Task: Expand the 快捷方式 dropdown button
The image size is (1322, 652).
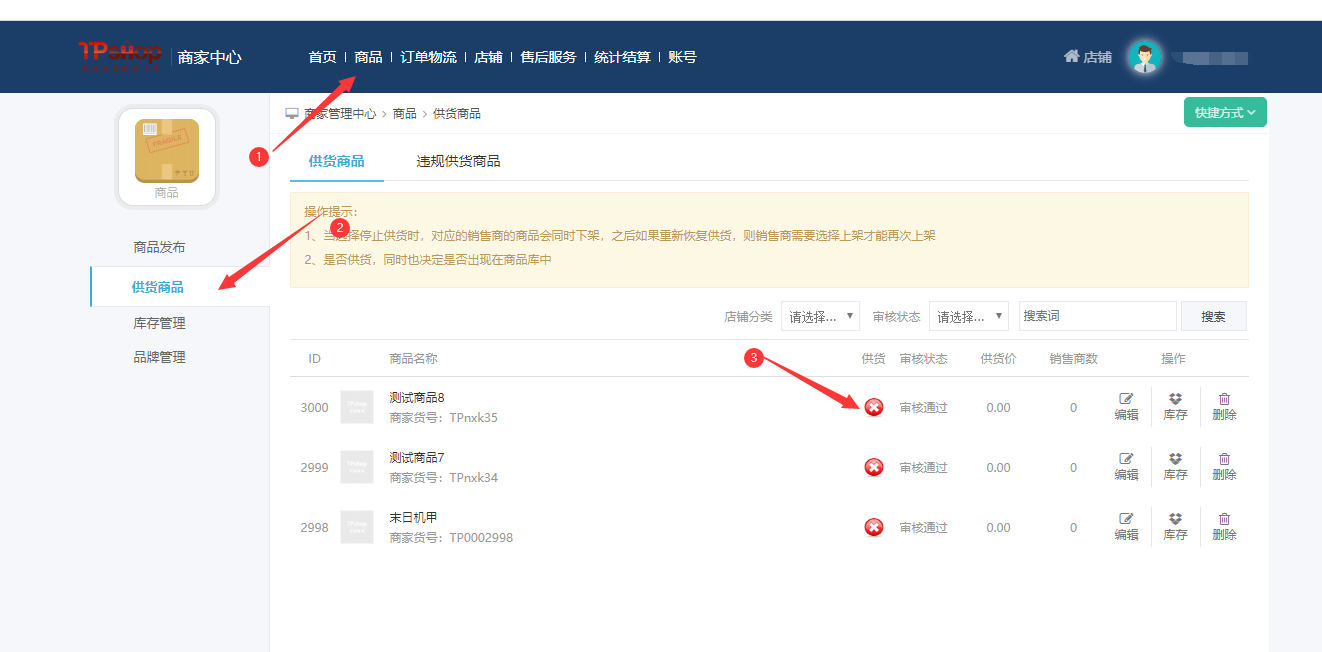Action: (1225, 113)
